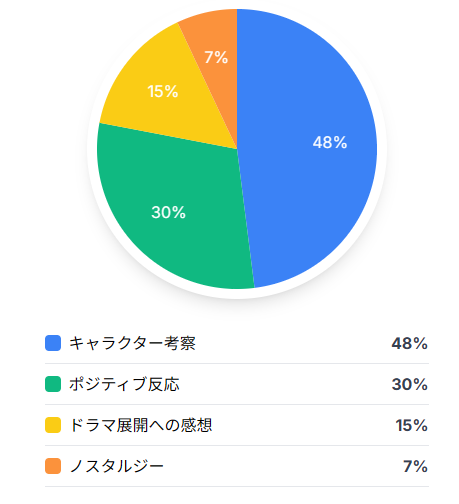Click the 48% label inside the pie
Image resolution: width=459 pixels, height=504 pixels.
pos(330,142)
